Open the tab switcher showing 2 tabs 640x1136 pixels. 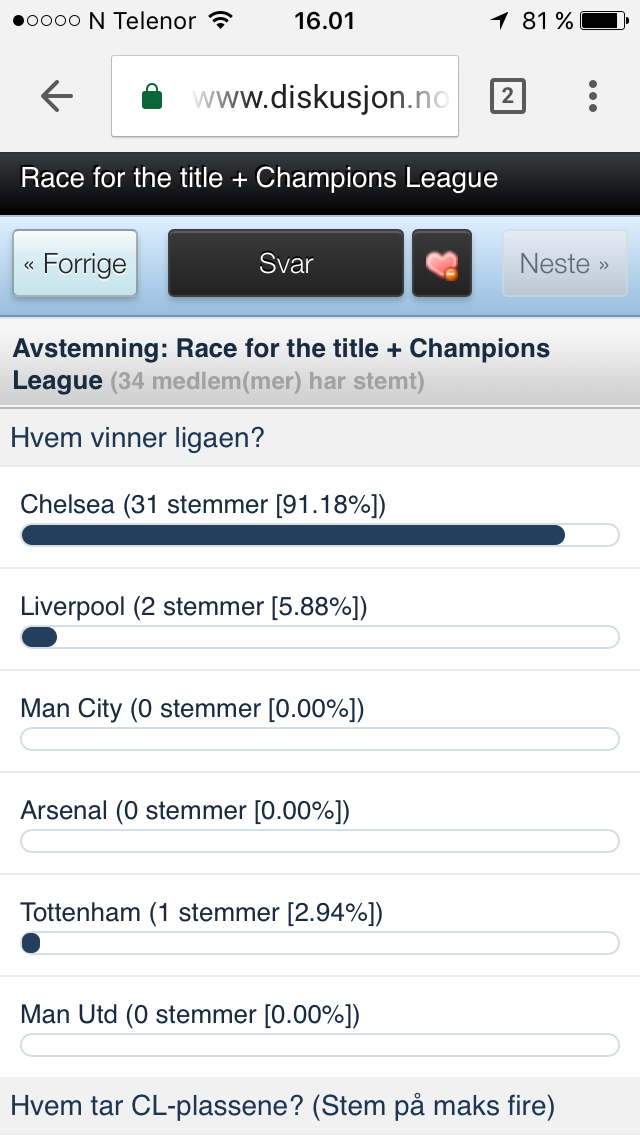(507, 96)
